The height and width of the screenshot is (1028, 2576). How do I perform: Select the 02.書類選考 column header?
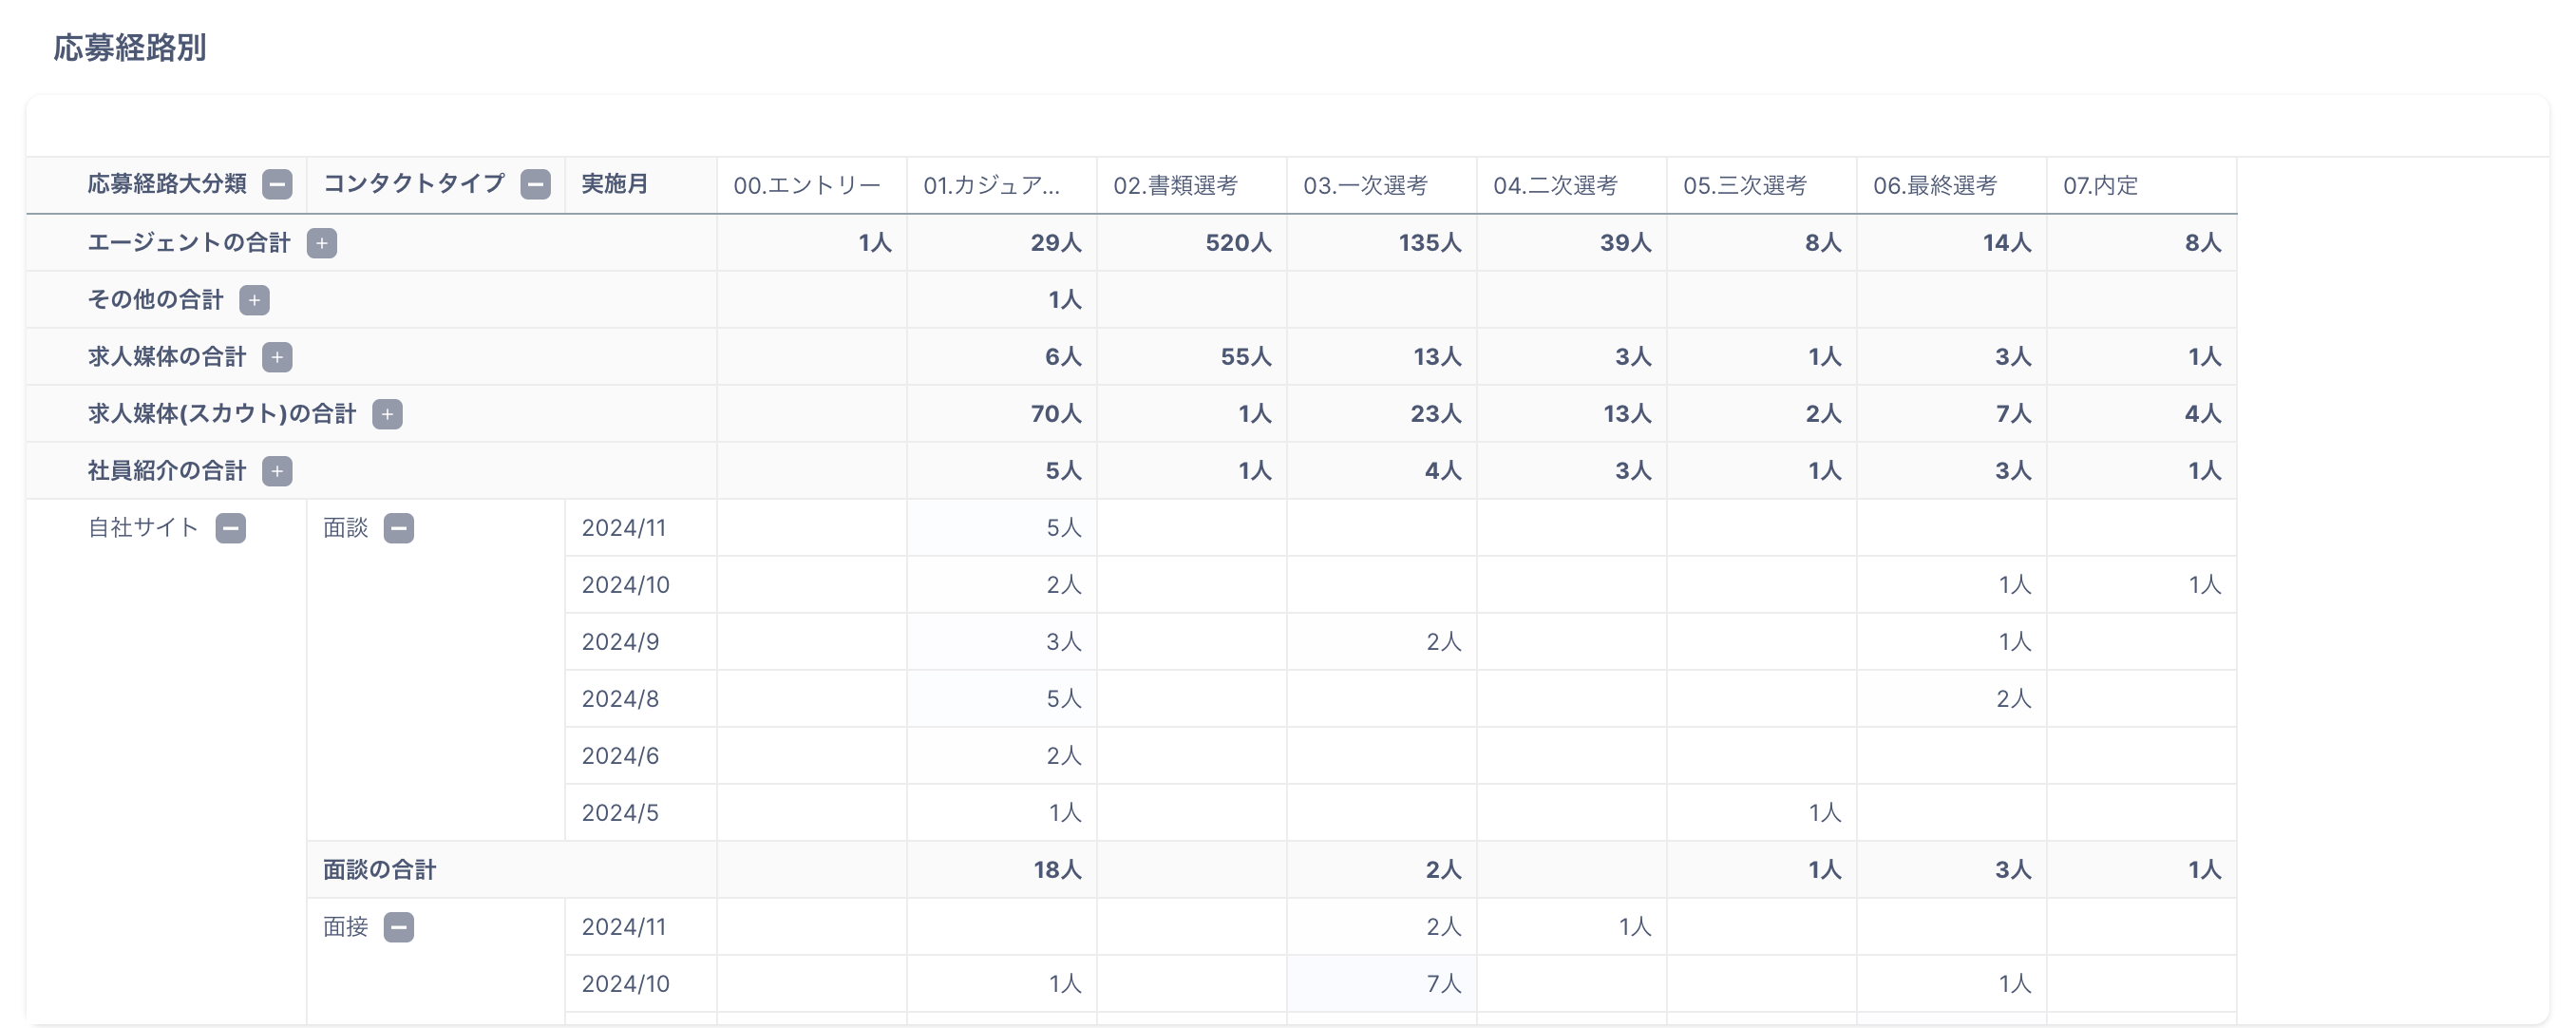(x=1175, y=185)
